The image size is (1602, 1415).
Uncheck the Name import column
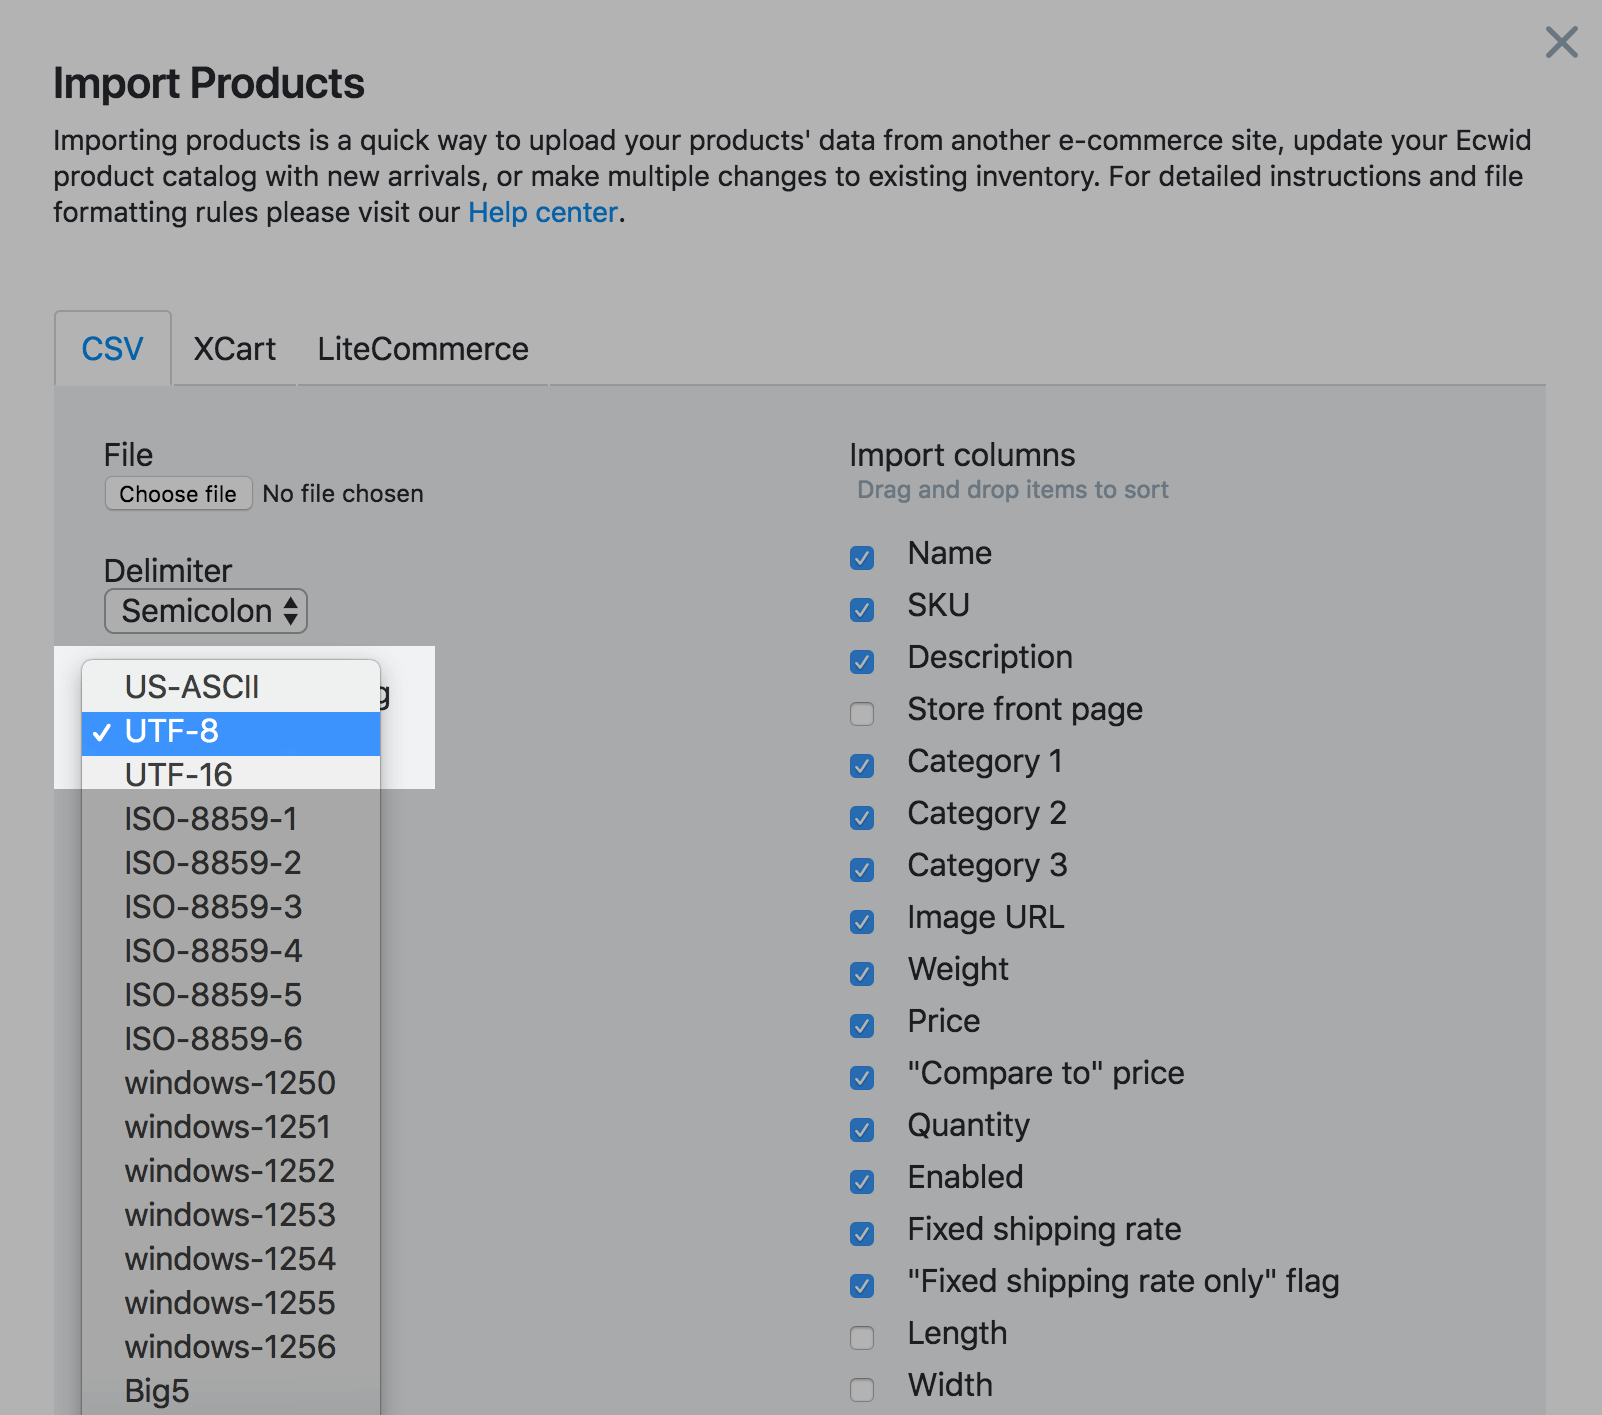pos(861,557)
